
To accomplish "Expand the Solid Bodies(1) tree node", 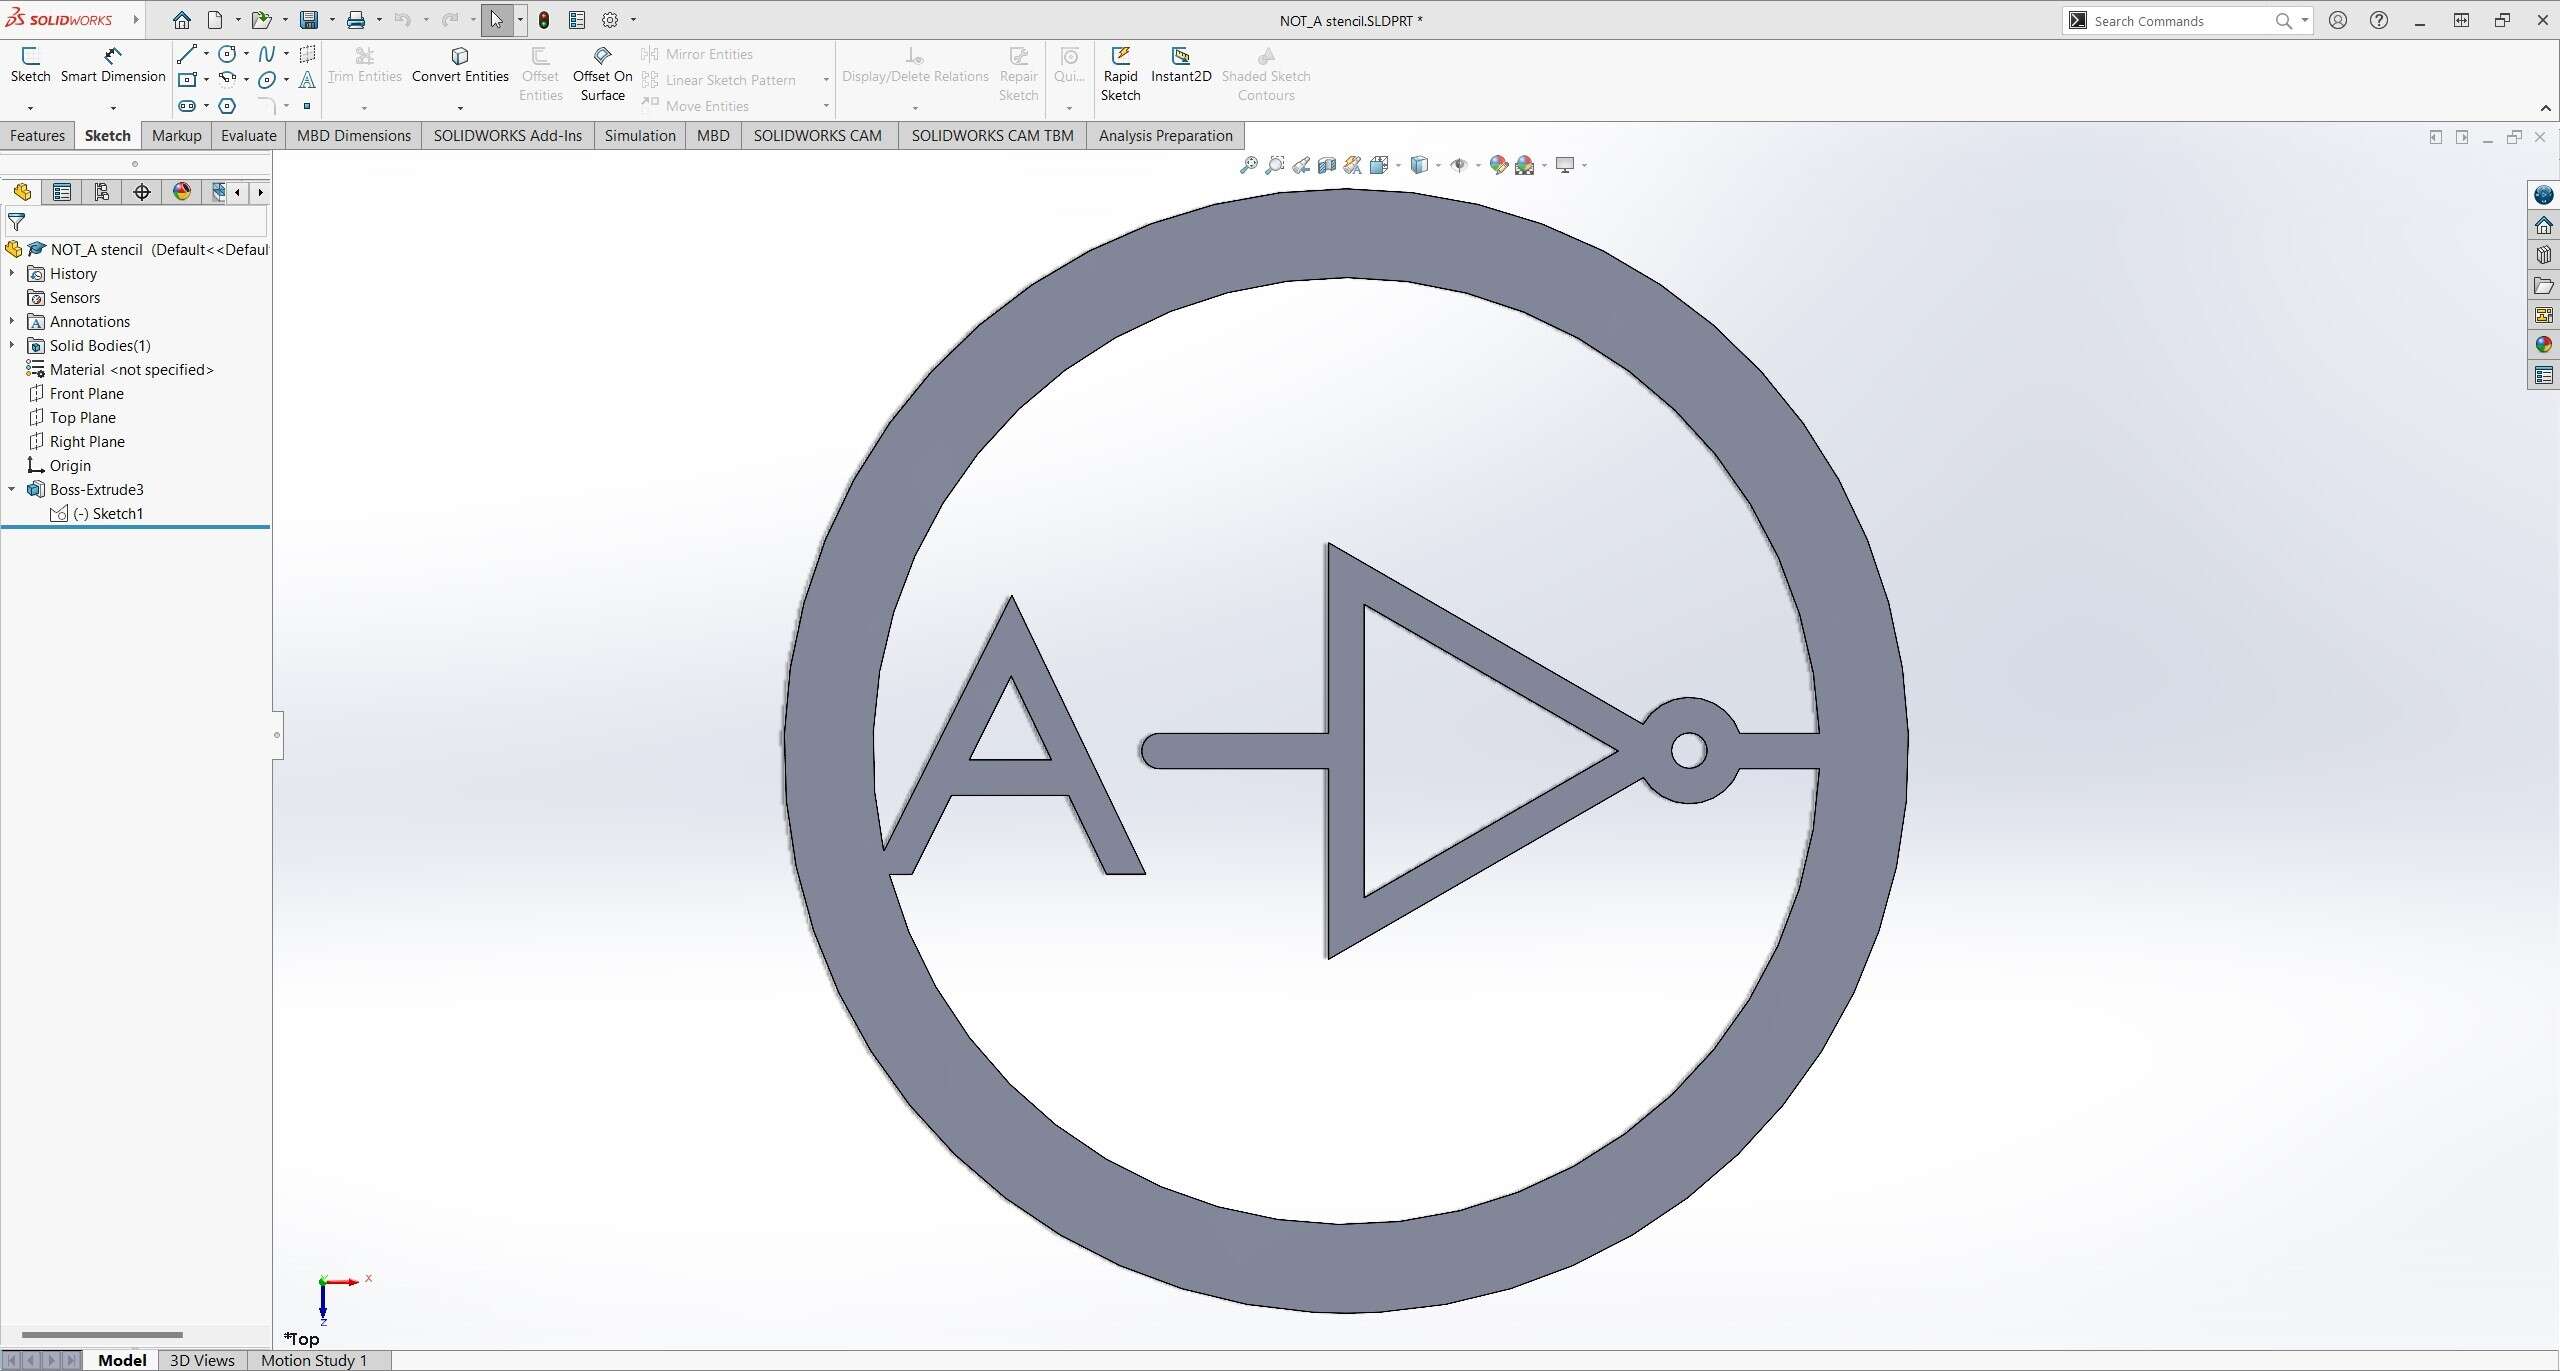I will (x=12, y=346).
